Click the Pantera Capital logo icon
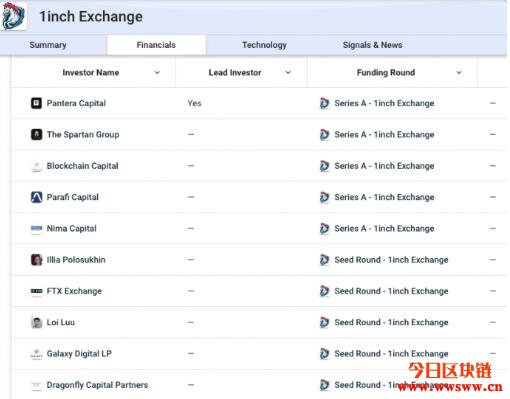510x399 pixels. tap(36, 103)
